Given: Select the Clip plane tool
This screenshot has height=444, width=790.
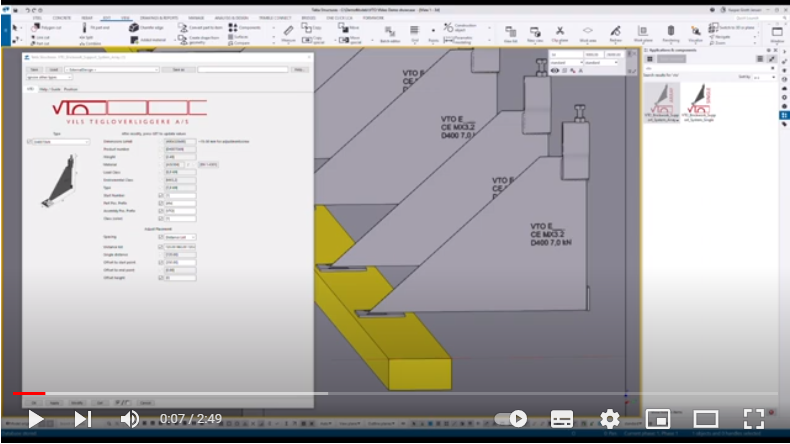Looking at the screenshot, I should pos(560,34).
